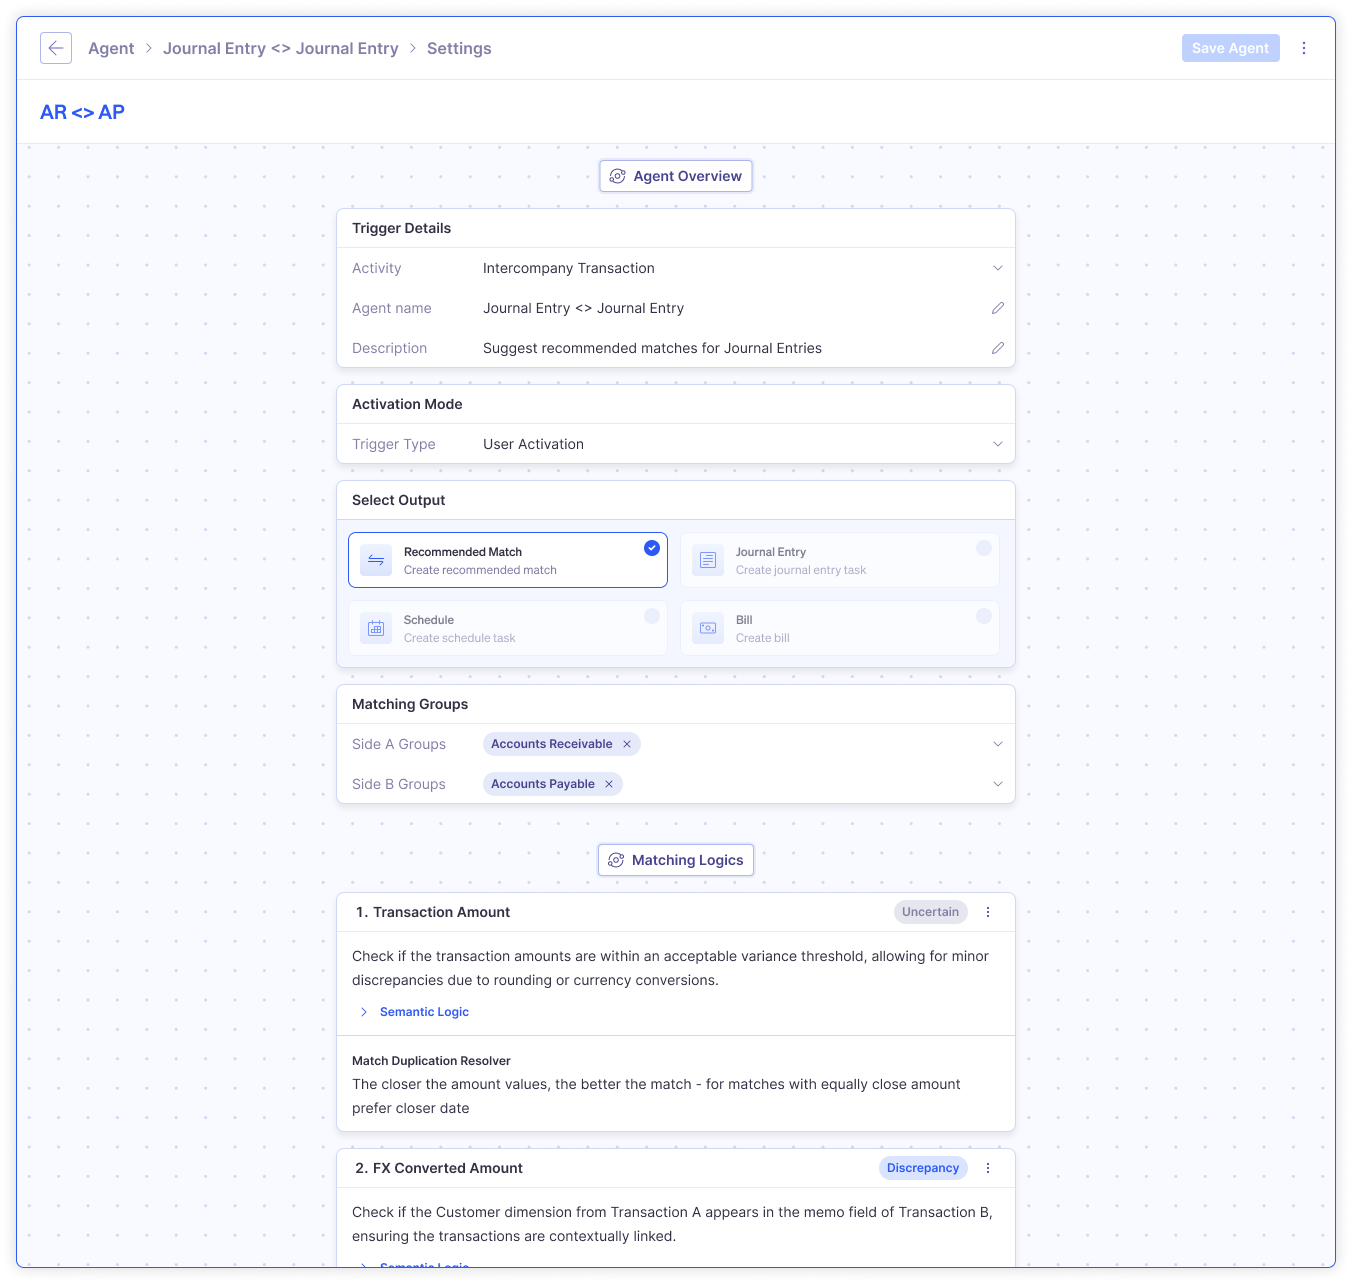Edit the Description using the pencil icon

tap(998, 348)
